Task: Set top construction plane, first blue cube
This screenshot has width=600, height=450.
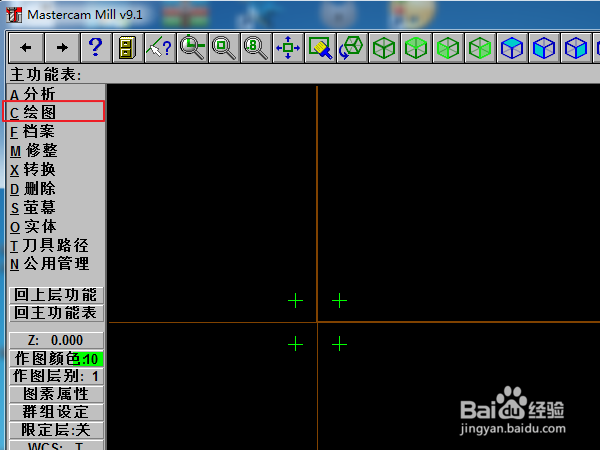Action: [x=512, y=48]
